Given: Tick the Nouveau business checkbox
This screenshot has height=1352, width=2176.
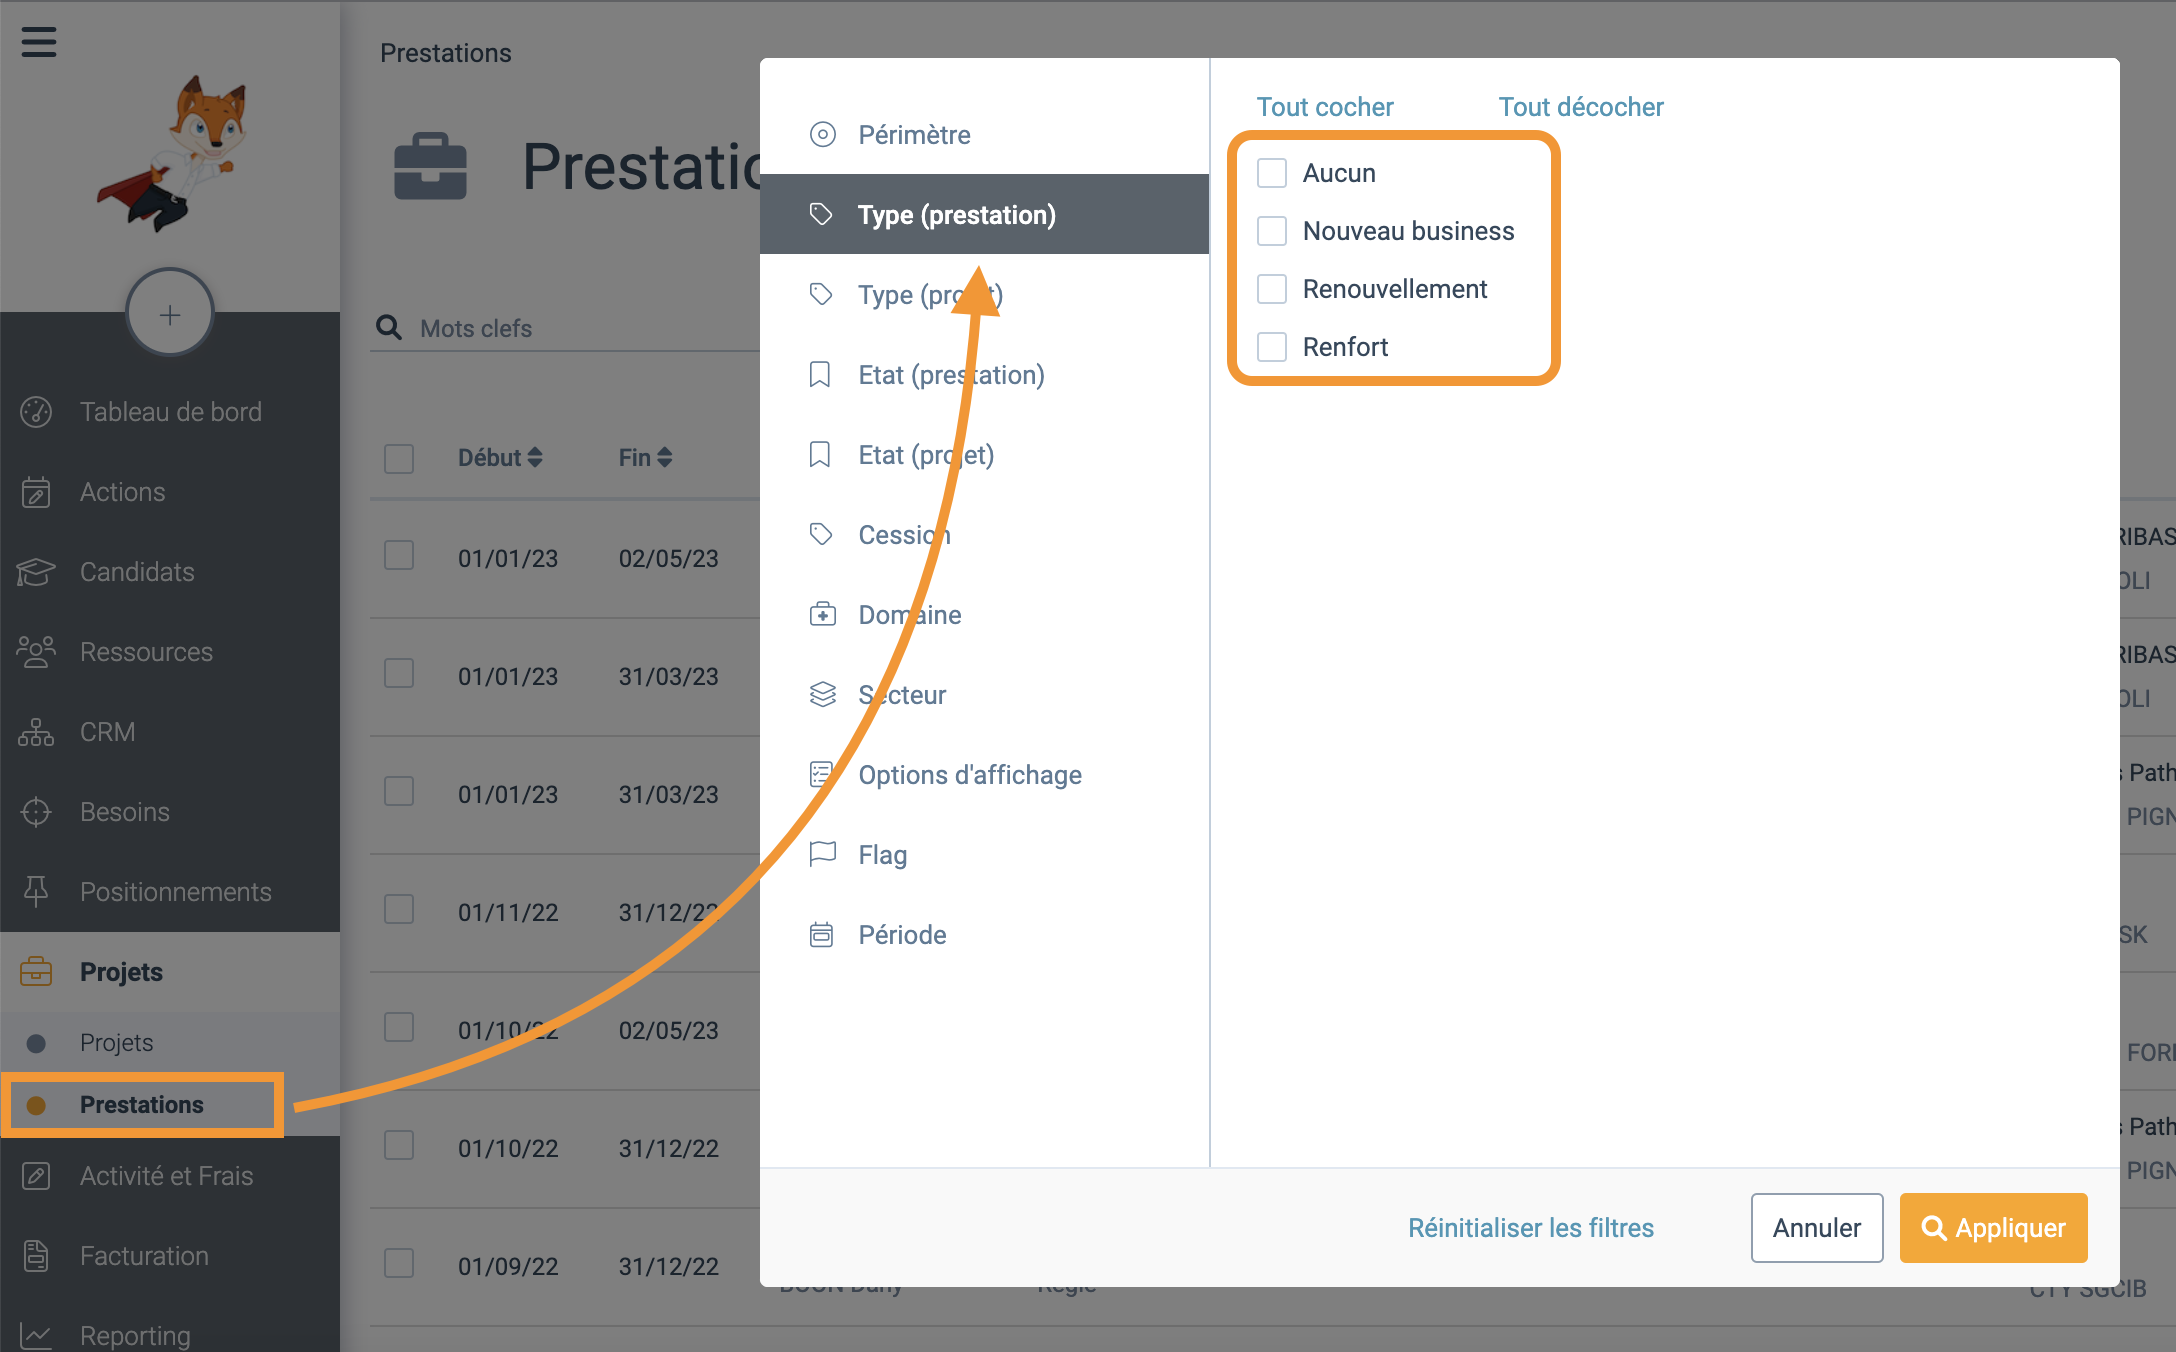Looking at the screenshot, I should coord(1272,231).
